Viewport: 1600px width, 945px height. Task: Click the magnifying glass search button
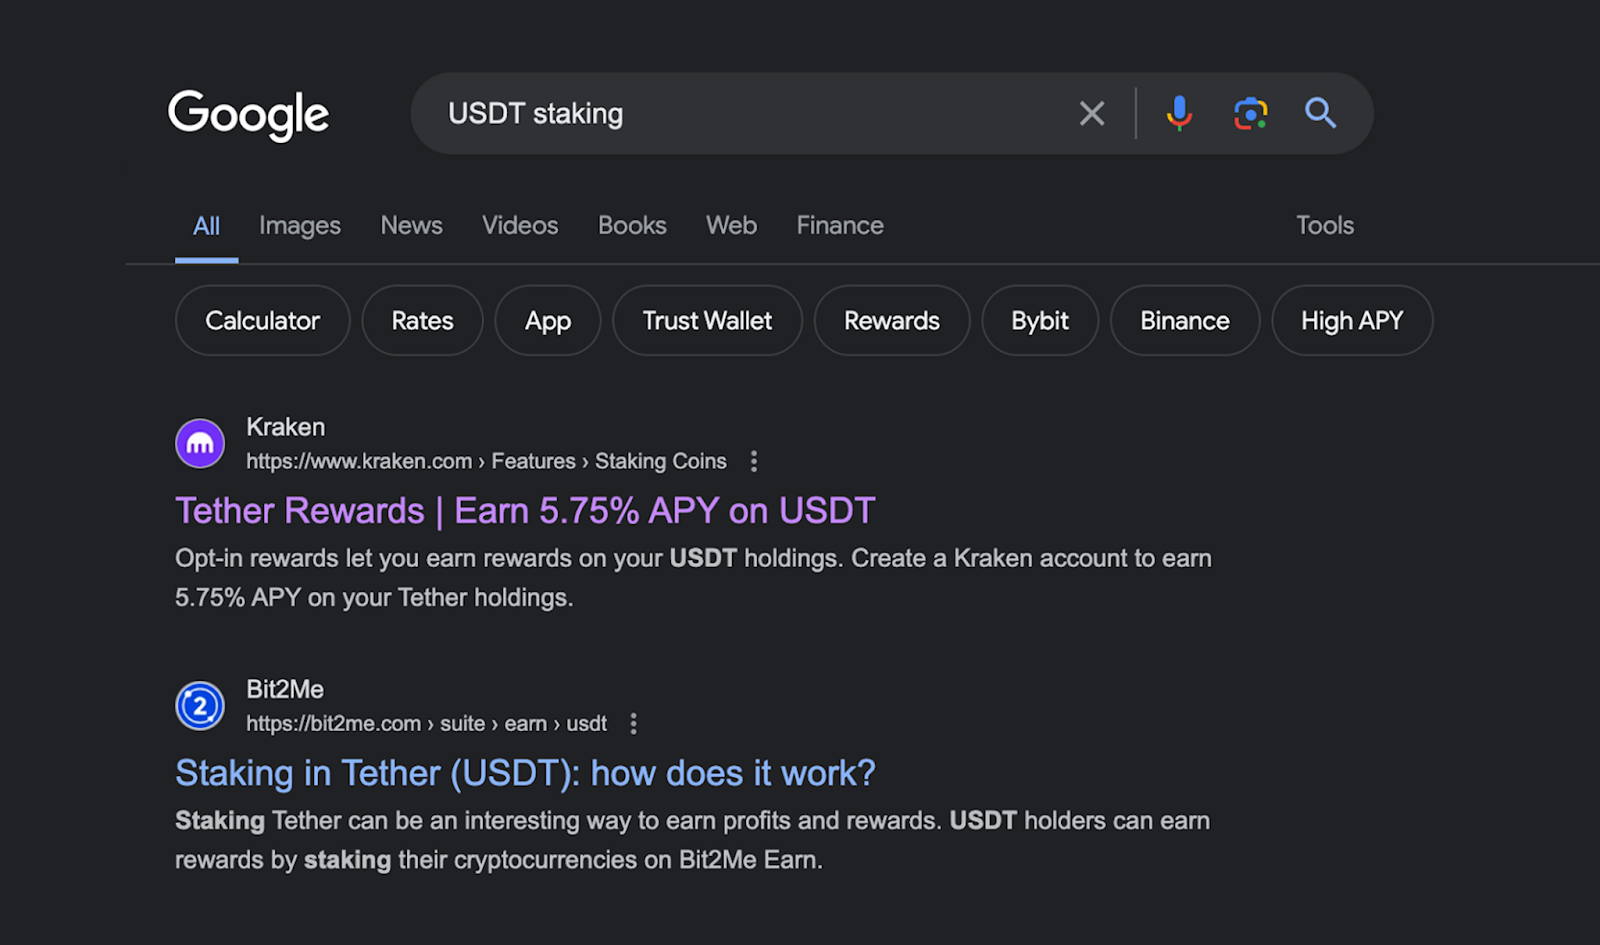[x=1320, y=113]
